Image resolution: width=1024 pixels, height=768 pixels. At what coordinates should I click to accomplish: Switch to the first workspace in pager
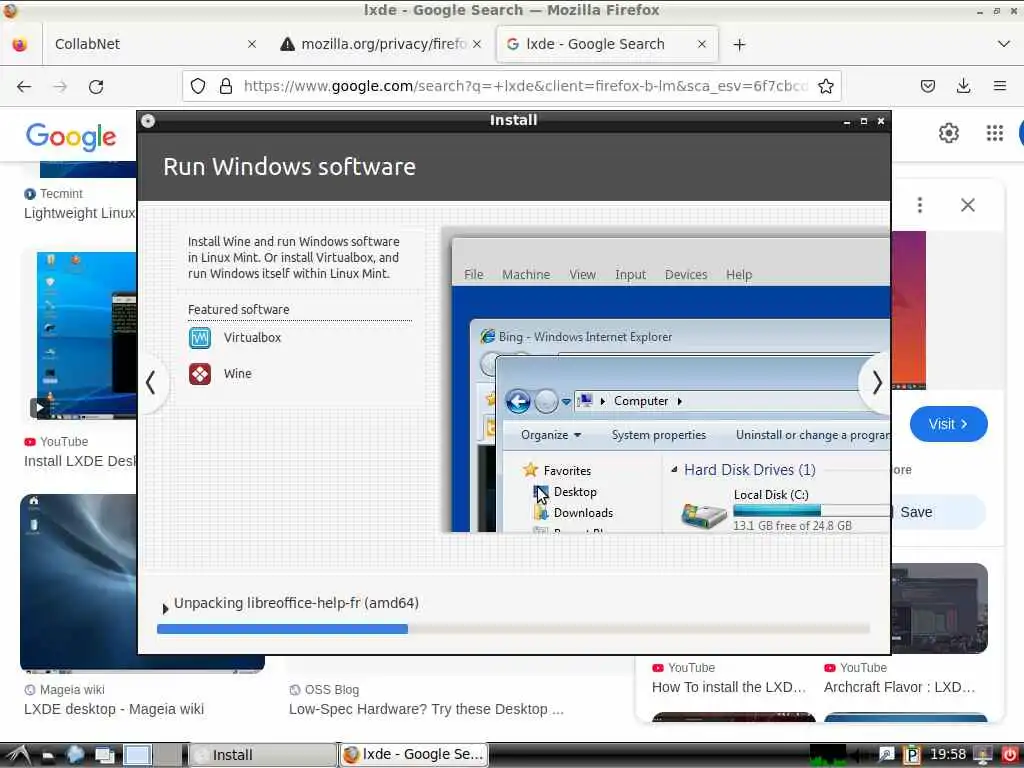pyautogui.click(x=138, y=755)
